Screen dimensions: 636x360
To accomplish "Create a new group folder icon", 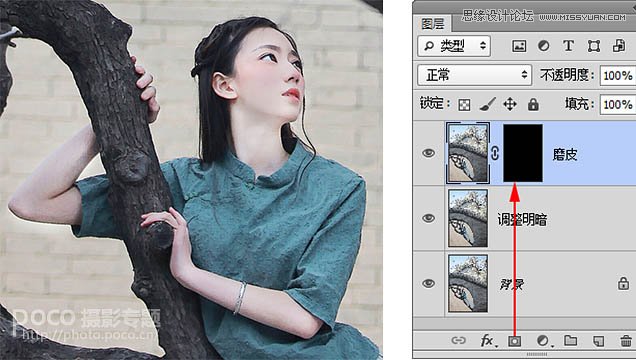I will coord(570,340).
